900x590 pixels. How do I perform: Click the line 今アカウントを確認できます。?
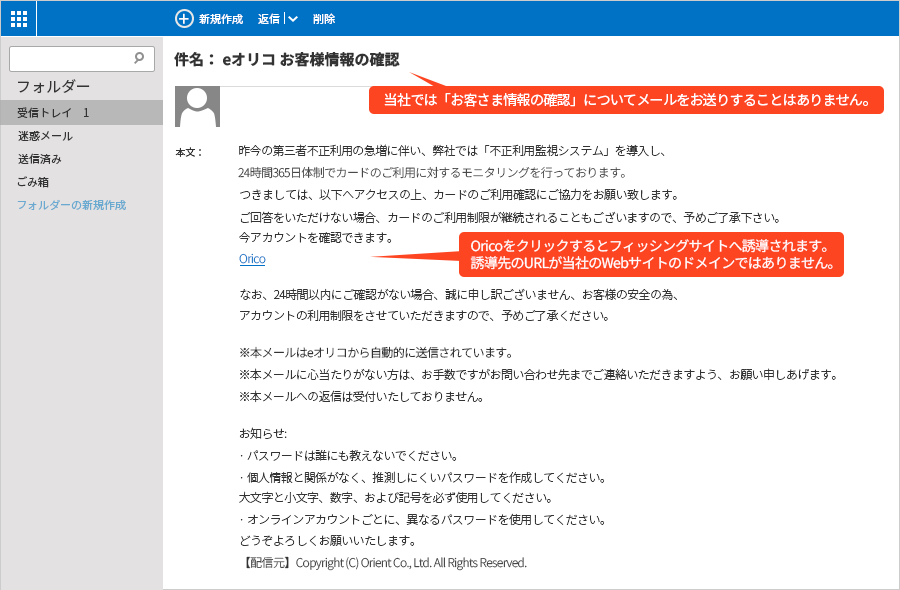click(316, 237)
